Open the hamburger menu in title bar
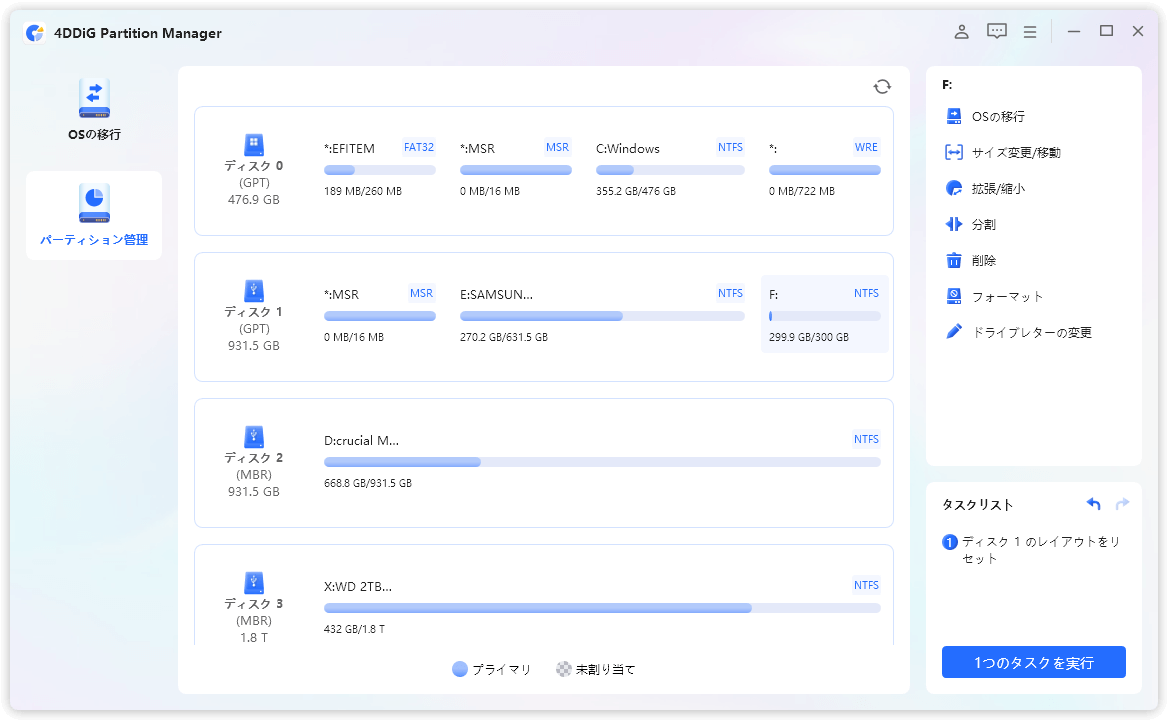The height and width of the screenshot is (720, 1168). [x=1030, y=32]
